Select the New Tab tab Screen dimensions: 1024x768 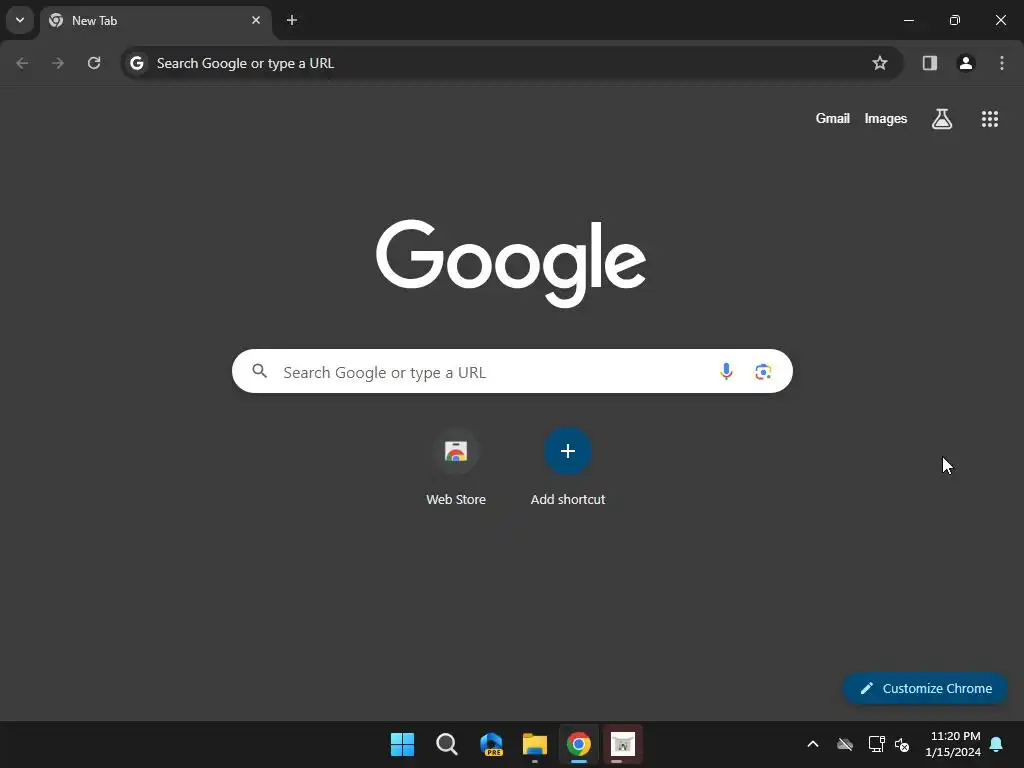155,21
